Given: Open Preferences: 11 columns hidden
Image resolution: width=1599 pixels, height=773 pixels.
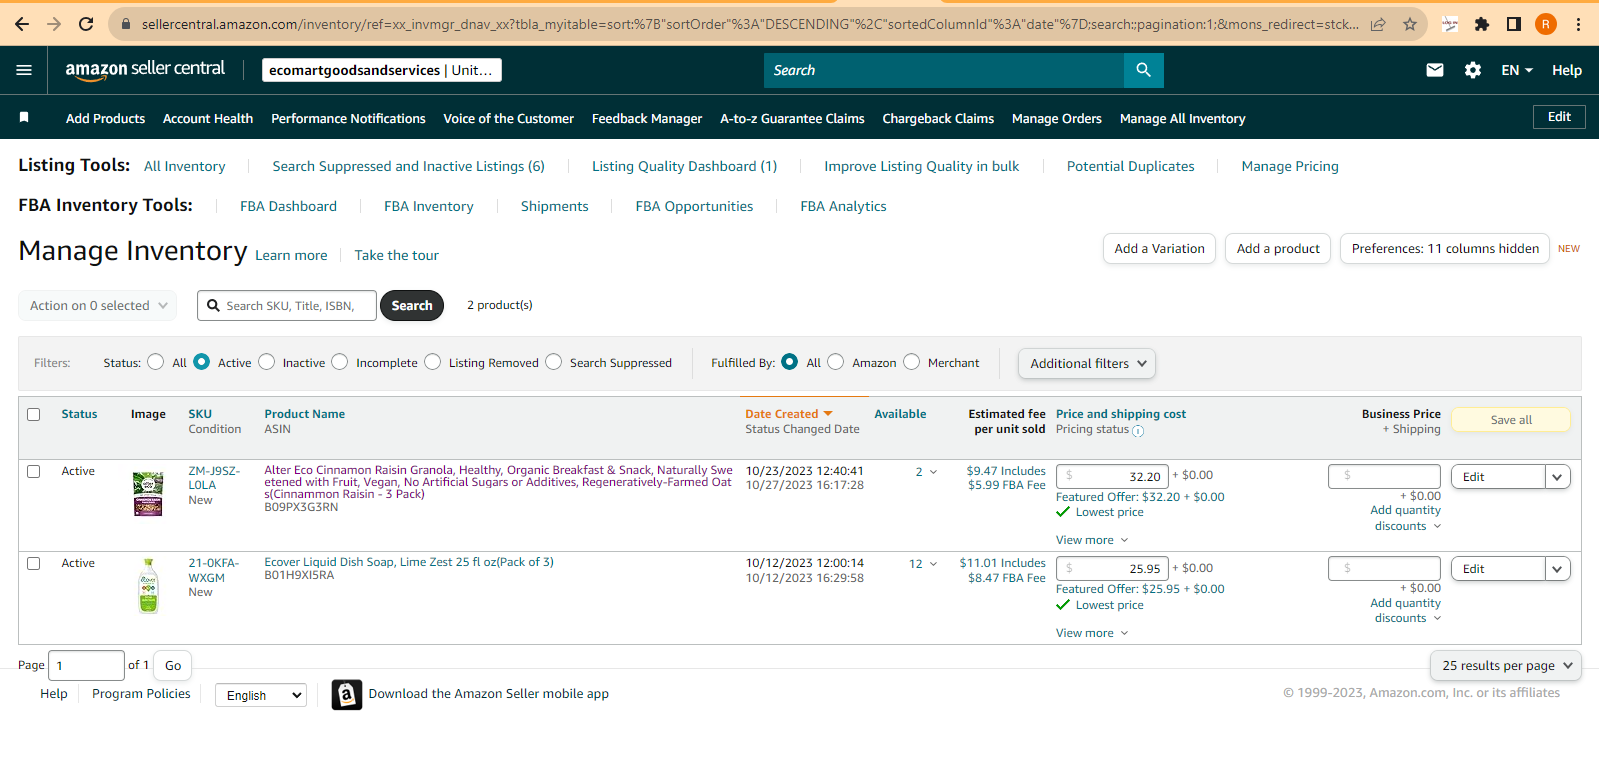Looking at the screenshot, I should (x=1445, y=249).
